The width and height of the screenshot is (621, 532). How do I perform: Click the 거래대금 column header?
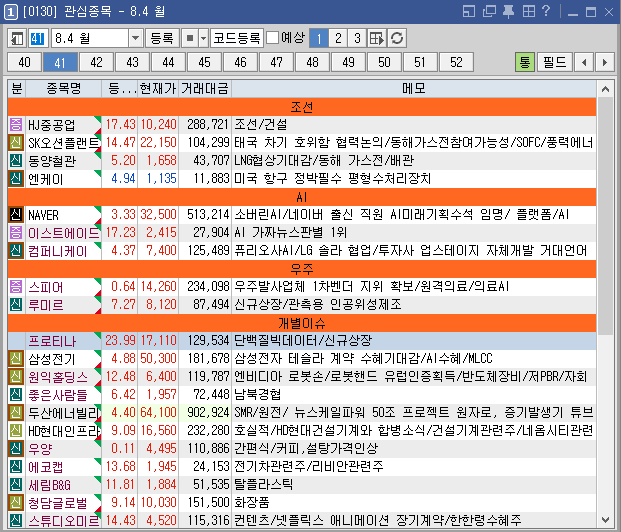[205, 88]
